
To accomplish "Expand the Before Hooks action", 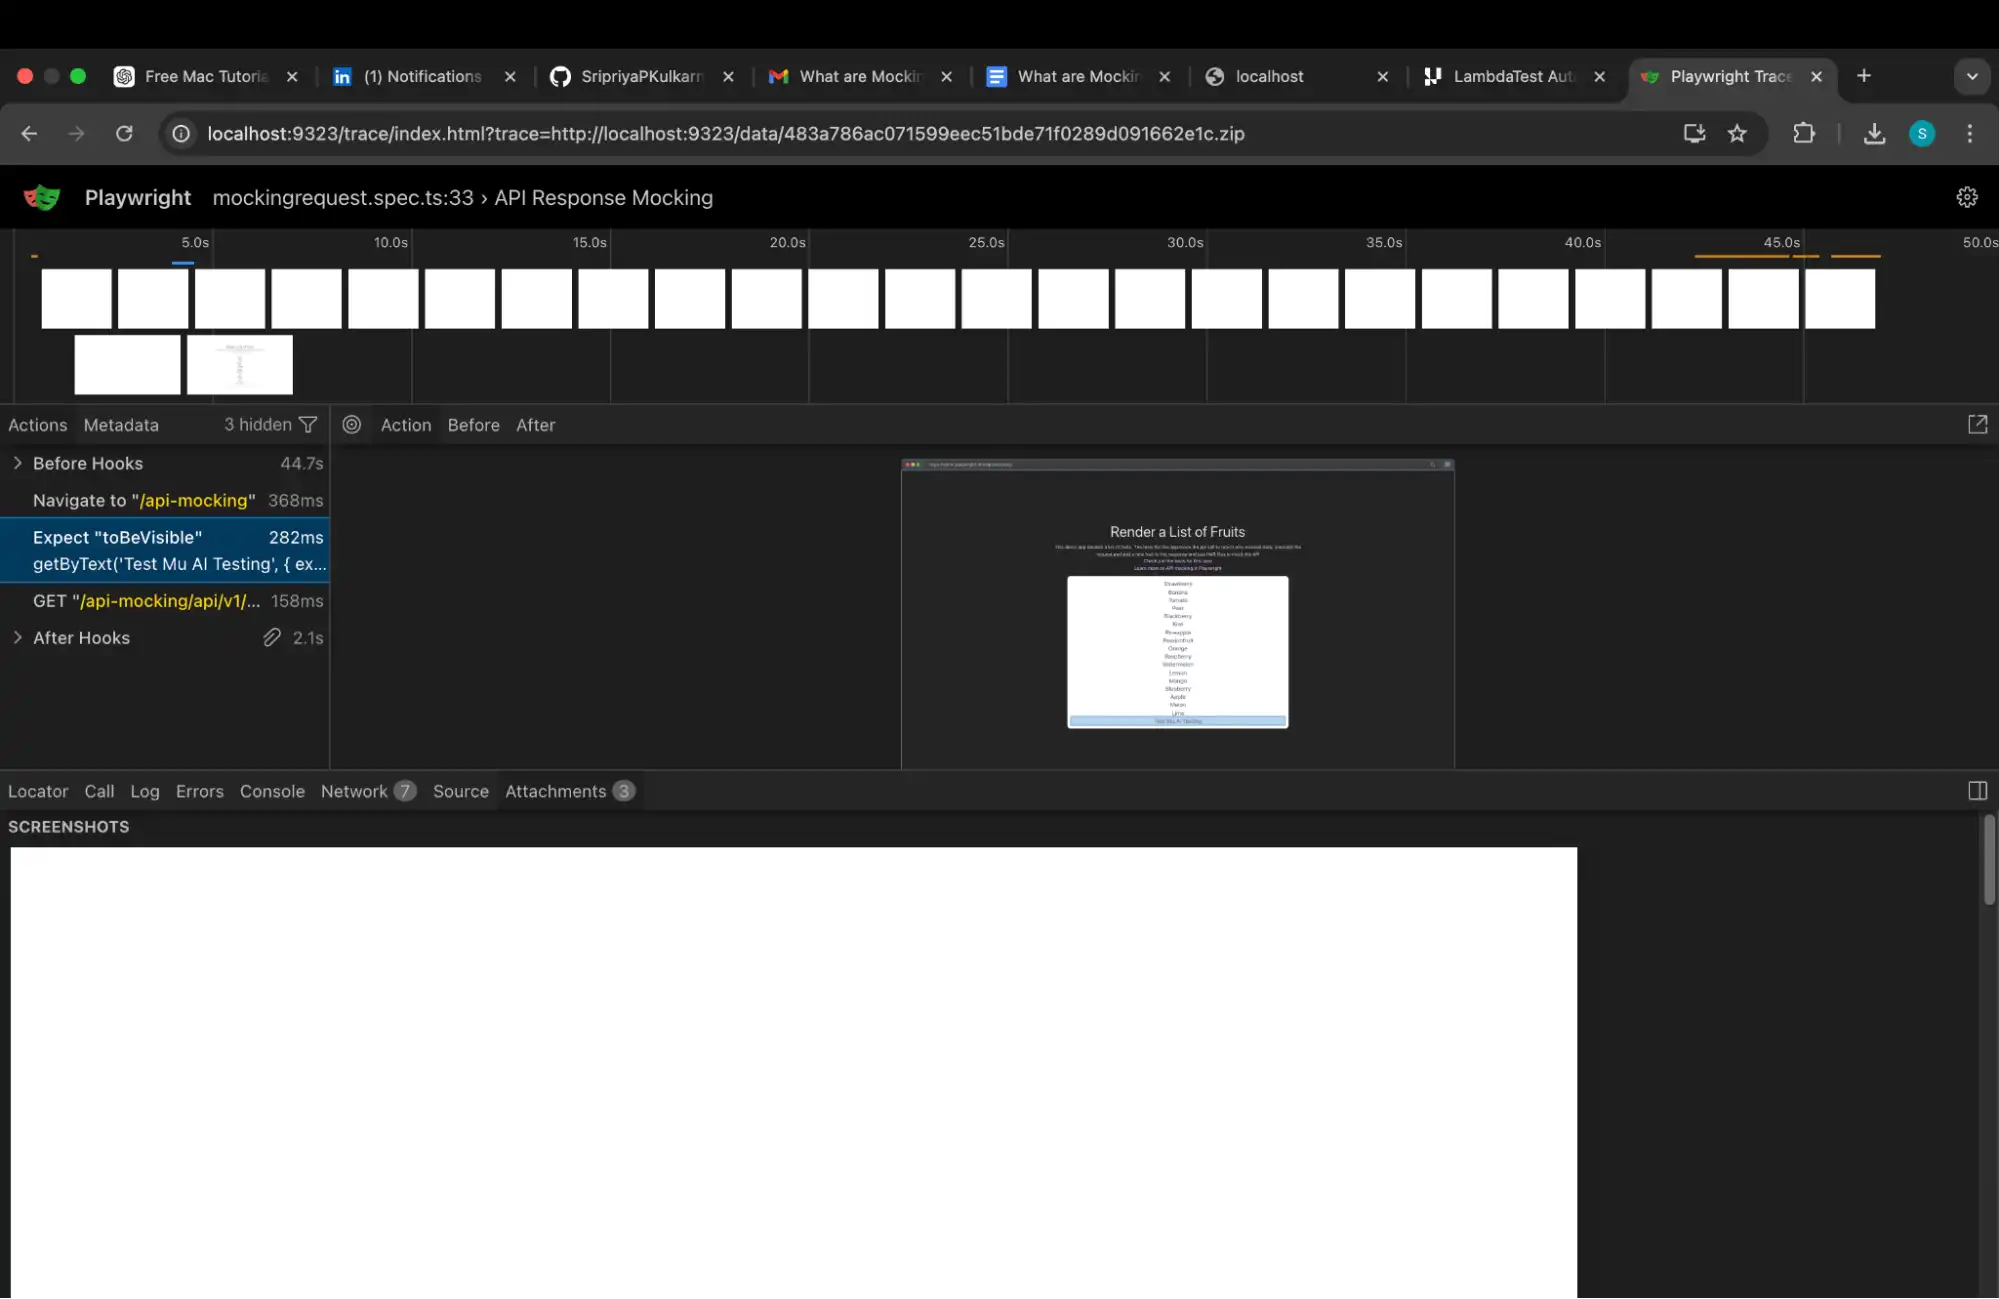I will tap(17, 464).
